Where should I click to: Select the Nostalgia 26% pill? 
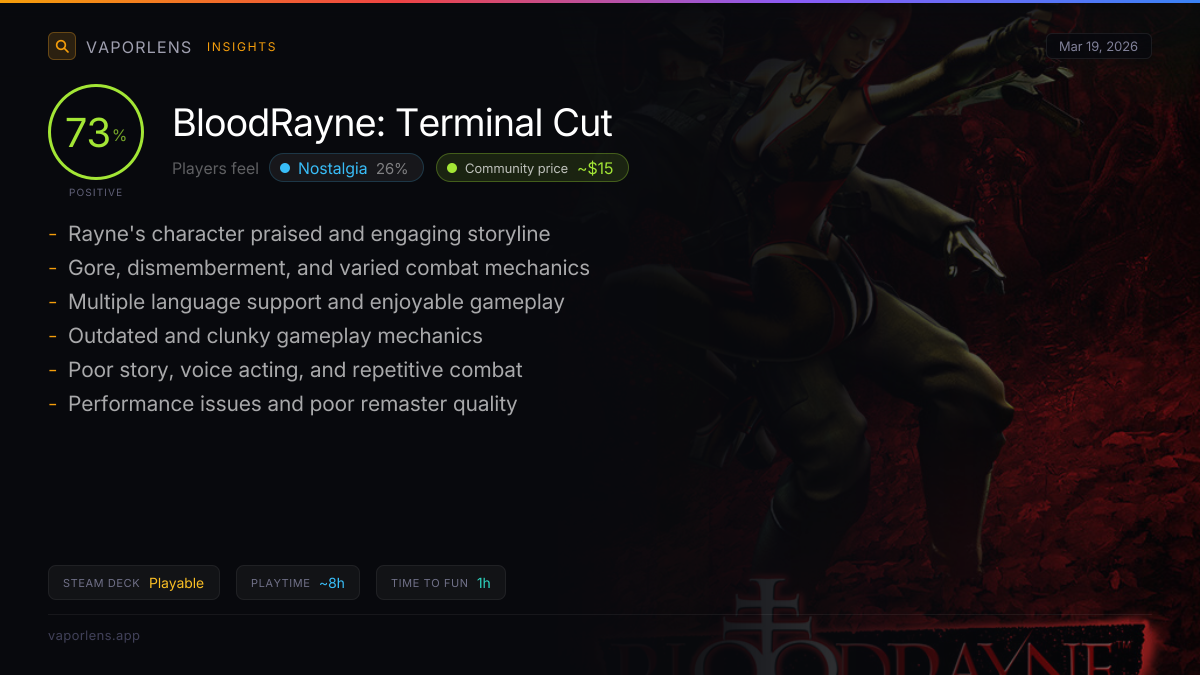click(346, 168)
